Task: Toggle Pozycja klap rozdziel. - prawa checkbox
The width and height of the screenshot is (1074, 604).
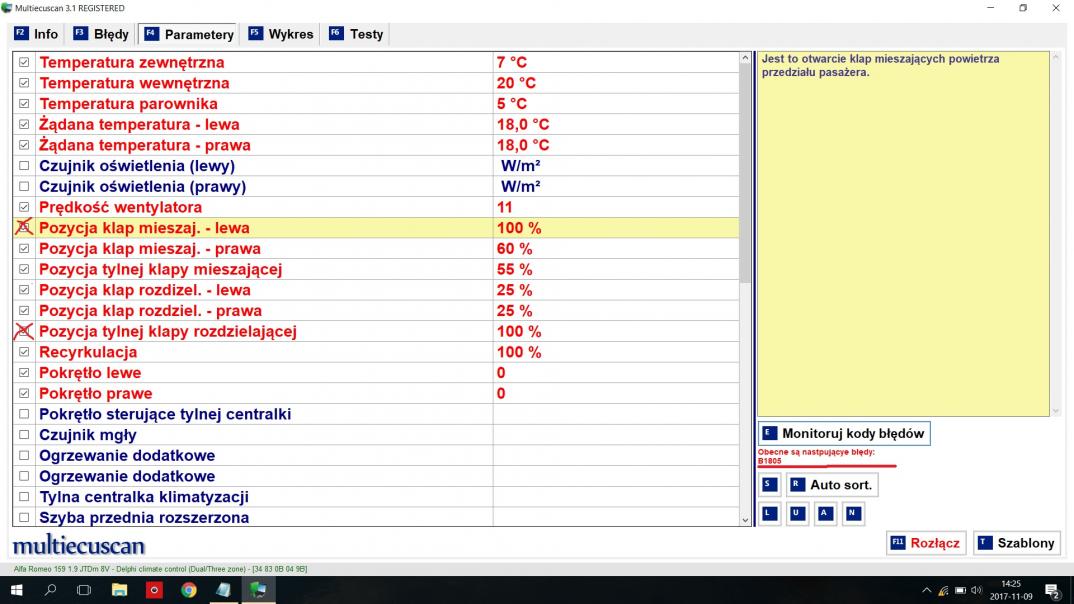Action: coord(24,310)
